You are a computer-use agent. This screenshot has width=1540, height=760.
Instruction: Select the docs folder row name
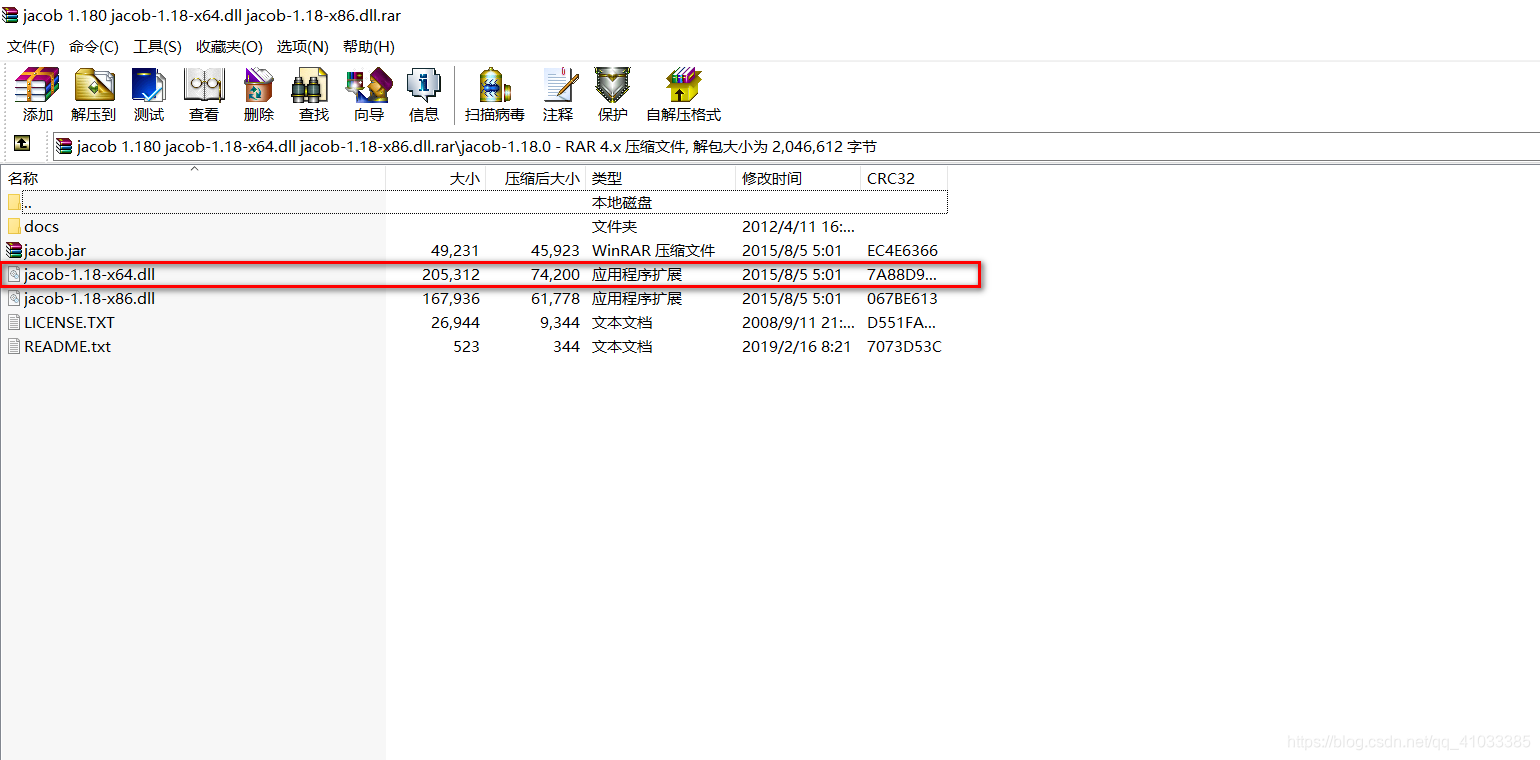pyautogui.click(x=42, y=227)
